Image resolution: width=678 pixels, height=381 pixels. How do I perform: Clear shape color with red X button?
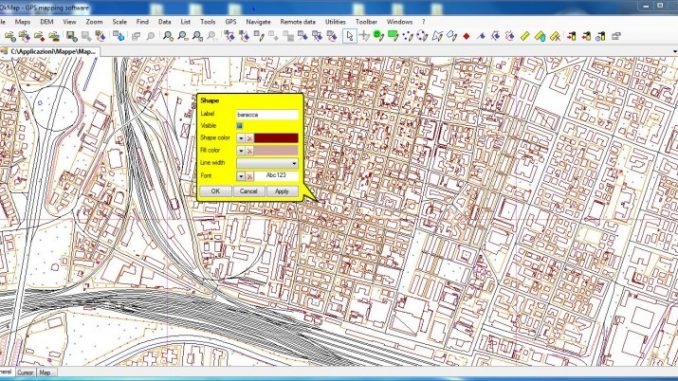[249, 138]
